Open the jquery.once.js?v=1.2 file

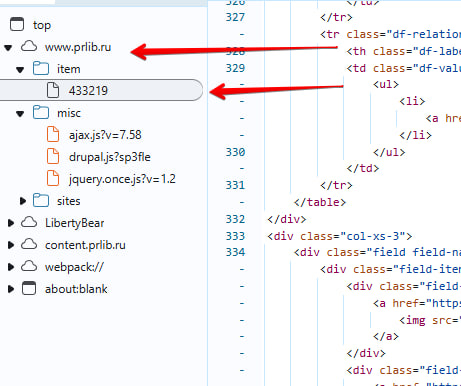click(x=122, y=179)
